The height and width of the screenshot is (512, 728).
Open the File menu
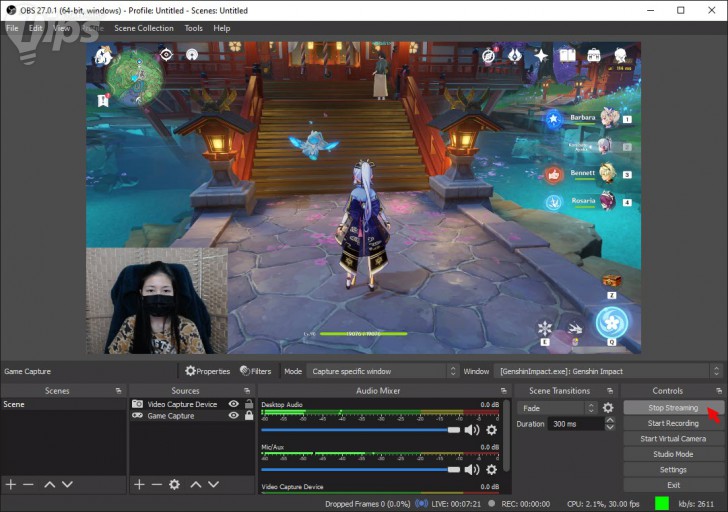click(12, 28)
